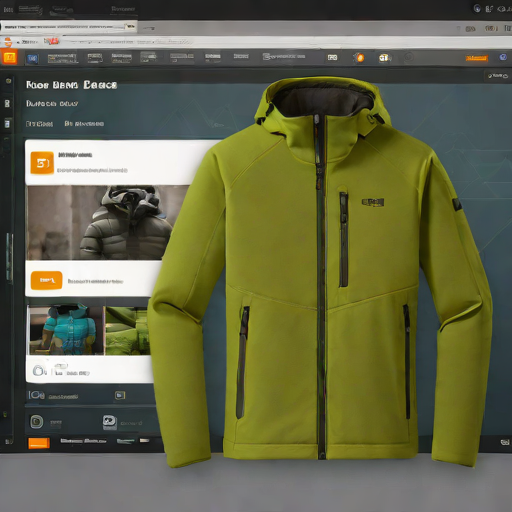Click the orange favicon on the browser tab row
The width and height of the screenshot is (512, 512).
click(x=7, y=42)
